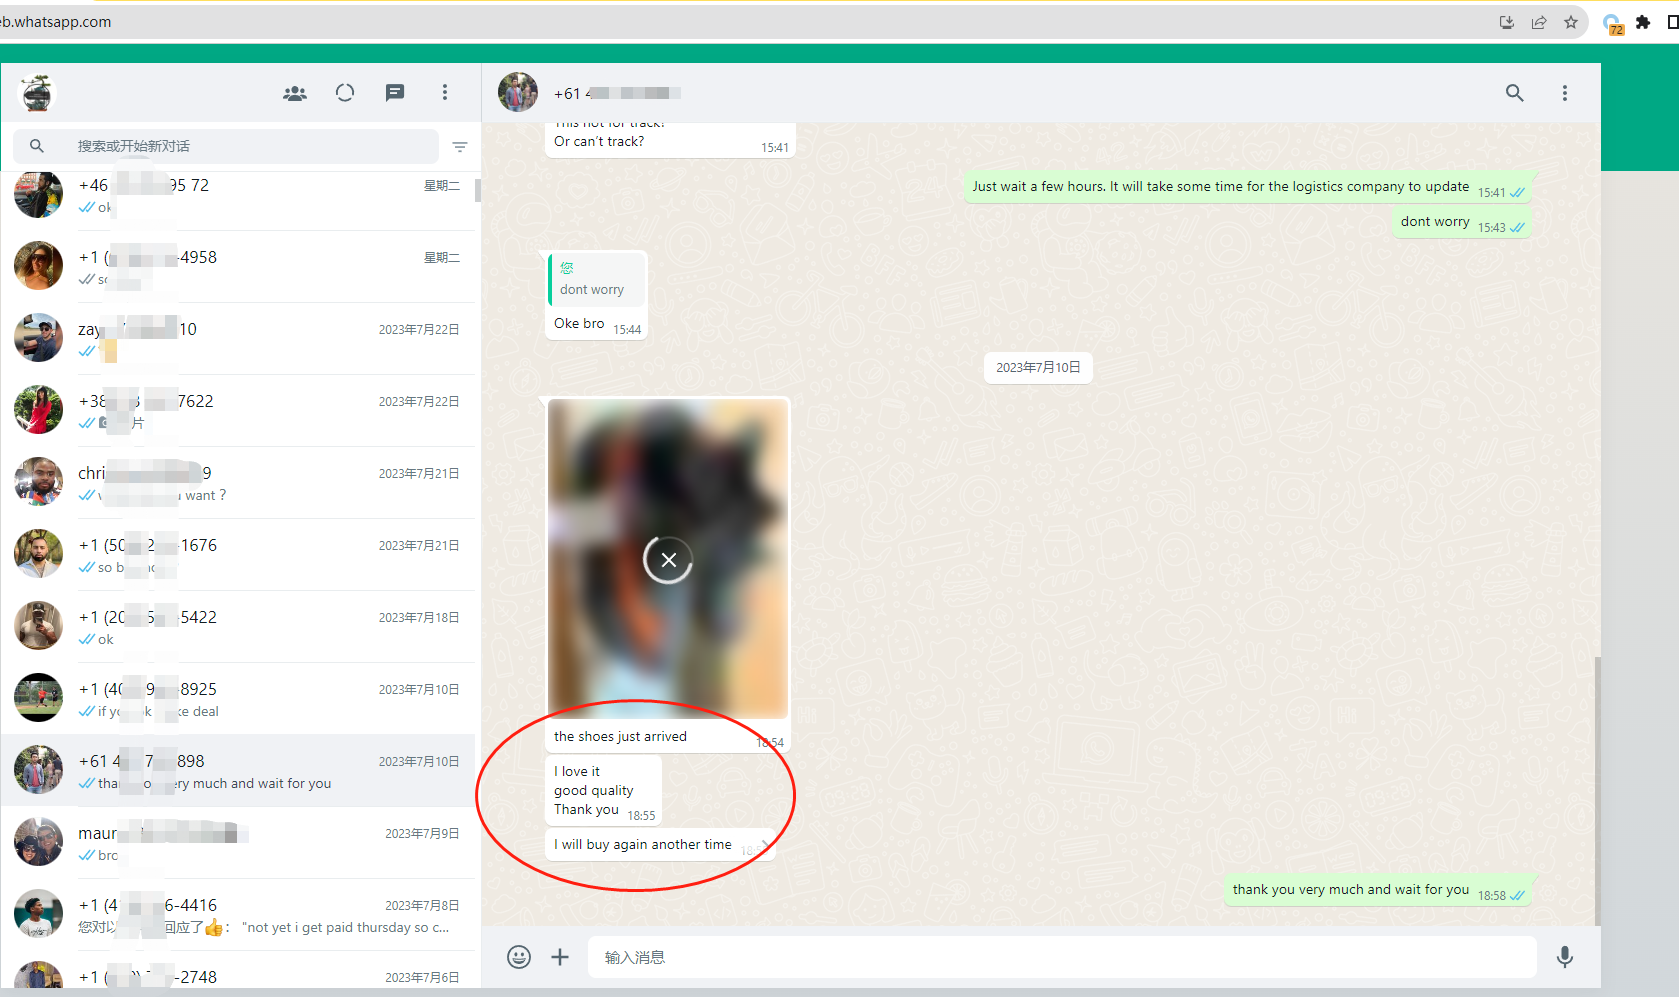This screenshot has height=997, width=1679.
Task: Search messages in current conversation
Action: coord(1514,93)
